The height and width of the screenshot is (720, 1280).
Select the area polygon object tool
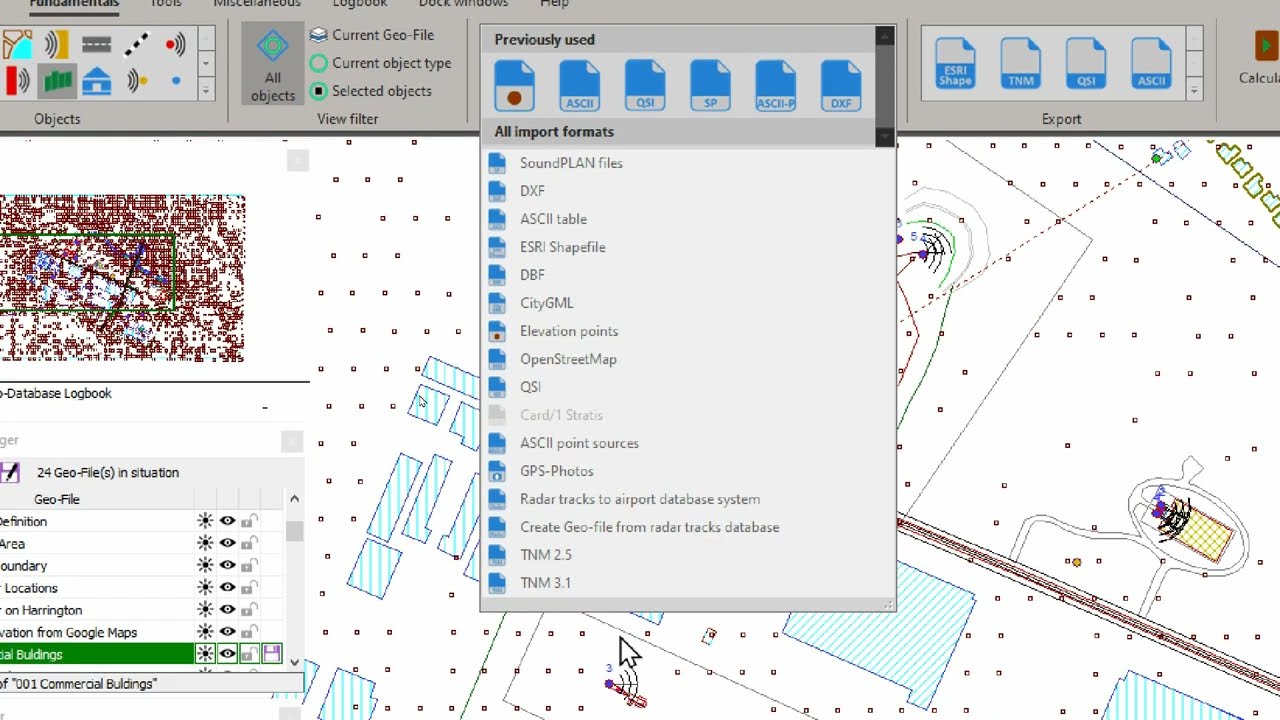17,45
